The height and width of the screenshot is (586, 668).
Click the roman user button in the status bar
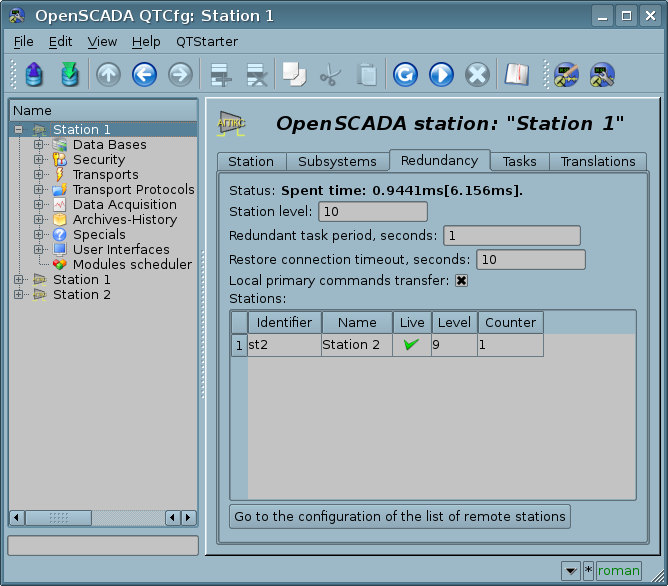coord(618,571)
